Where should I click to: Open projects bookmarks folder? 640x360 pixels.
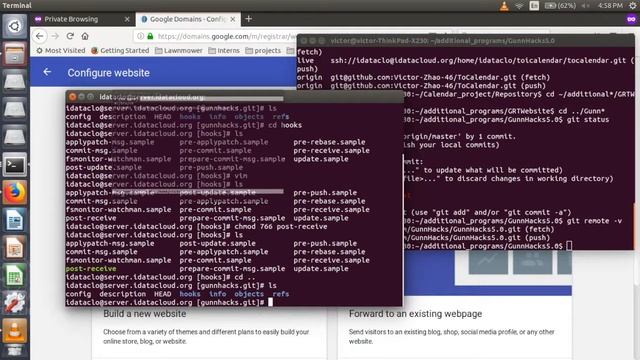(263, 51)
